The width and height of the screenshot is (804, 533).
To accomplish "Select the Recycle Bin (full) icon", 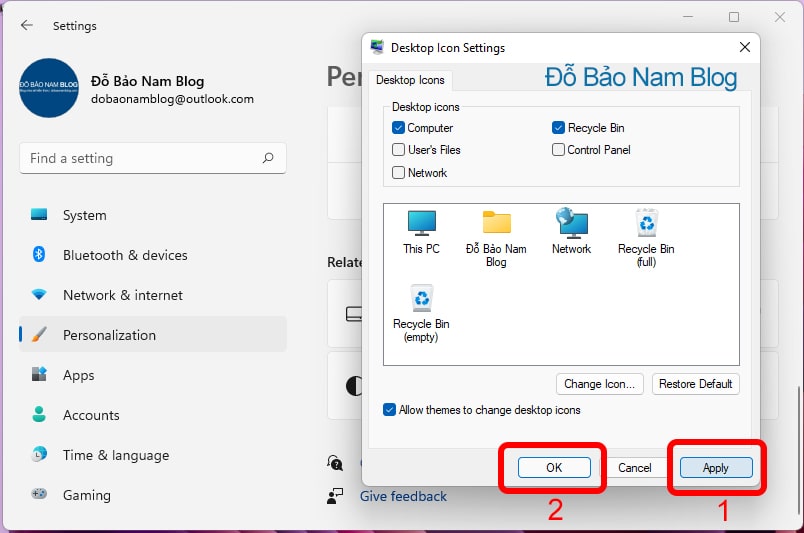I will (646, 223).
